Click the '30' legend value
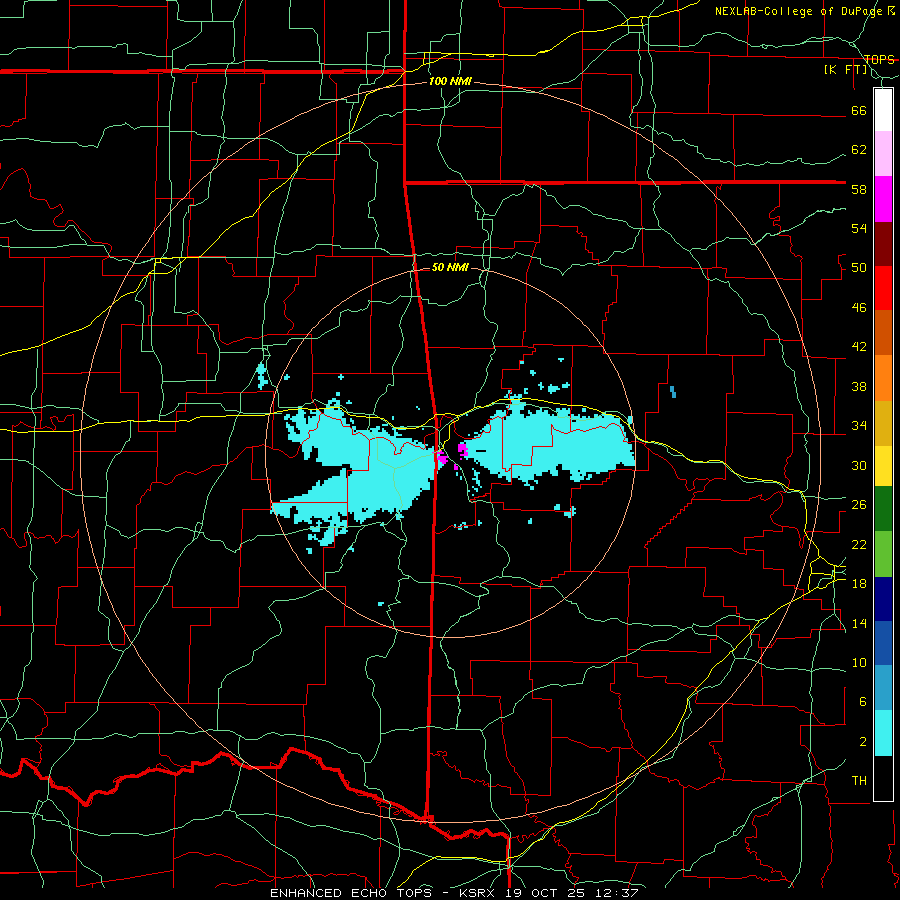This screenshot has height=900, width=900. click(859, 465)
